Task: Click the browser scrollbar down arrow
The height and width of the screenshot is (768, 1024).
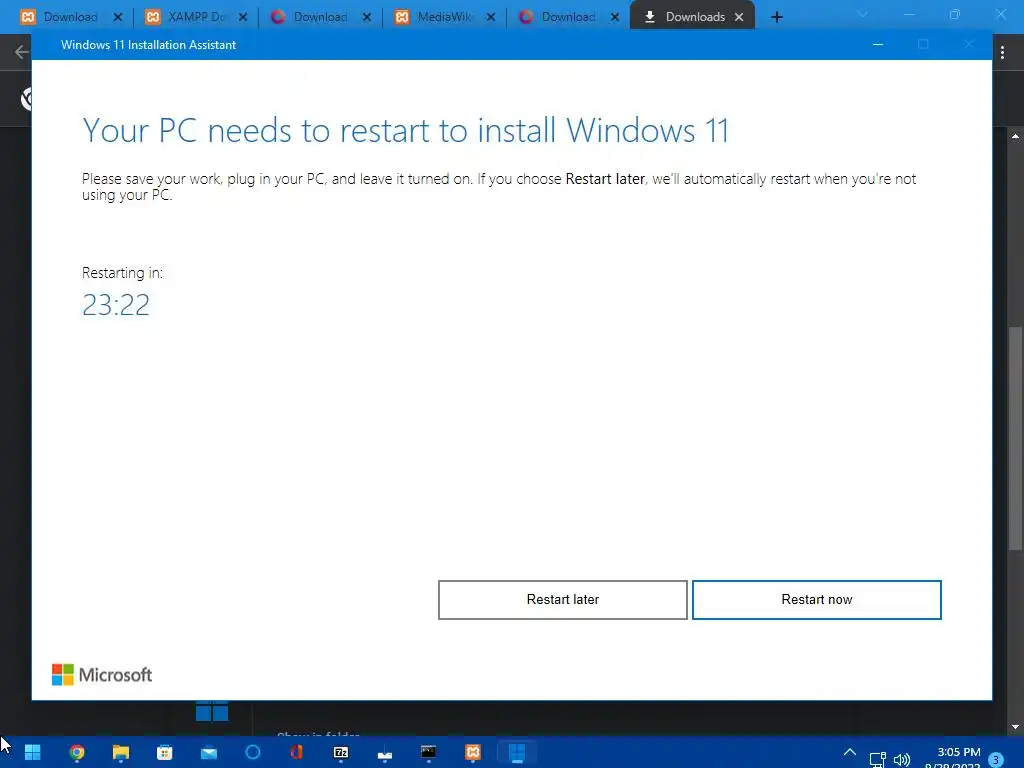Action: pos(1015,727)
